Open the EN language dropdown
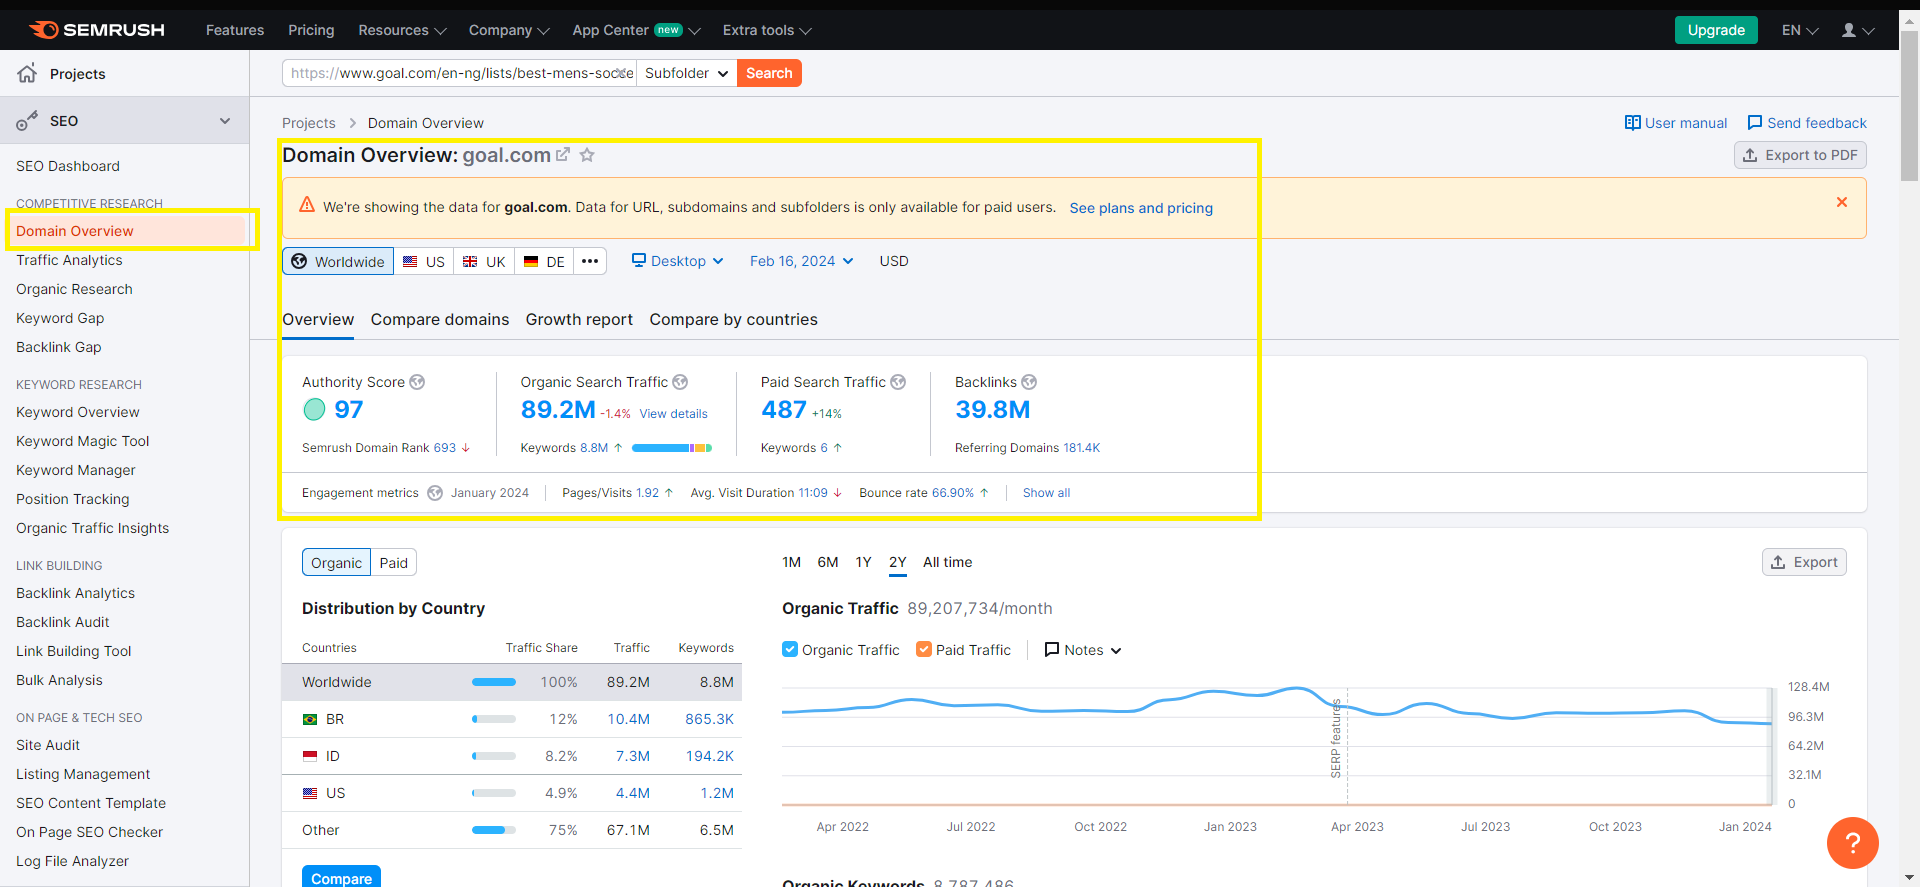Image resolution: width=1920 pixels, height=887 pixels. (x=1800, y=30)
